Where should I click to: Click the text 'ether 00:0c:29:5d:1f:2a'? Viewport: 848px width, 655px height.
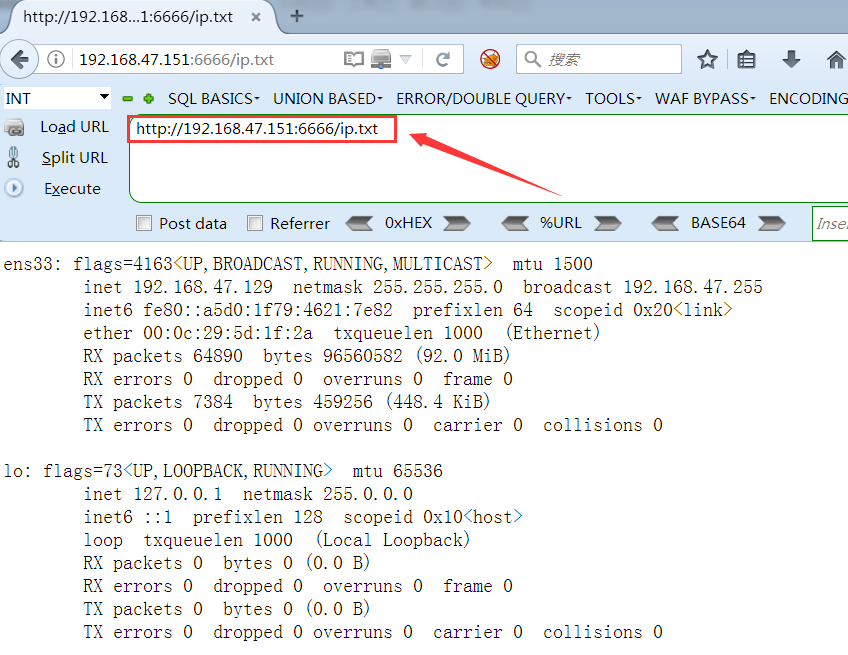click(x=198, y=333)
